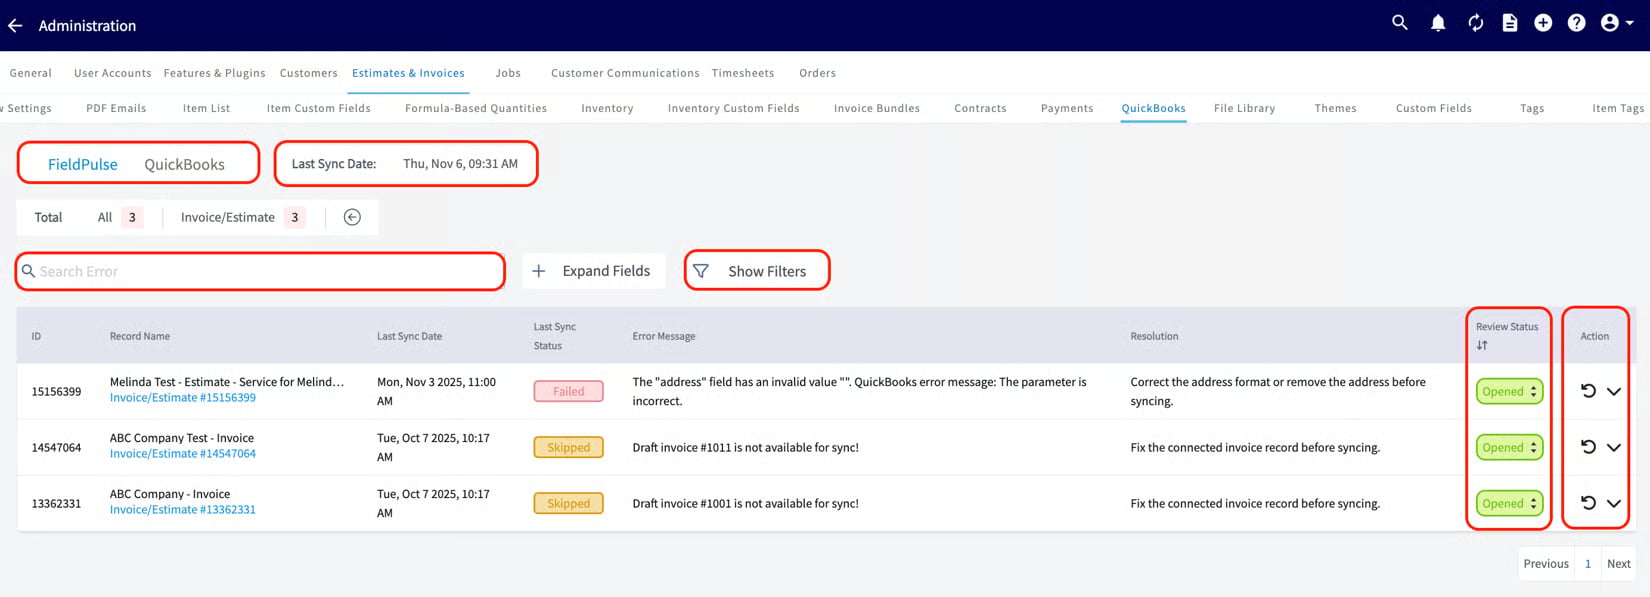Open Item Custom Fields sub-tab
1650x597 pixels.
319,108
